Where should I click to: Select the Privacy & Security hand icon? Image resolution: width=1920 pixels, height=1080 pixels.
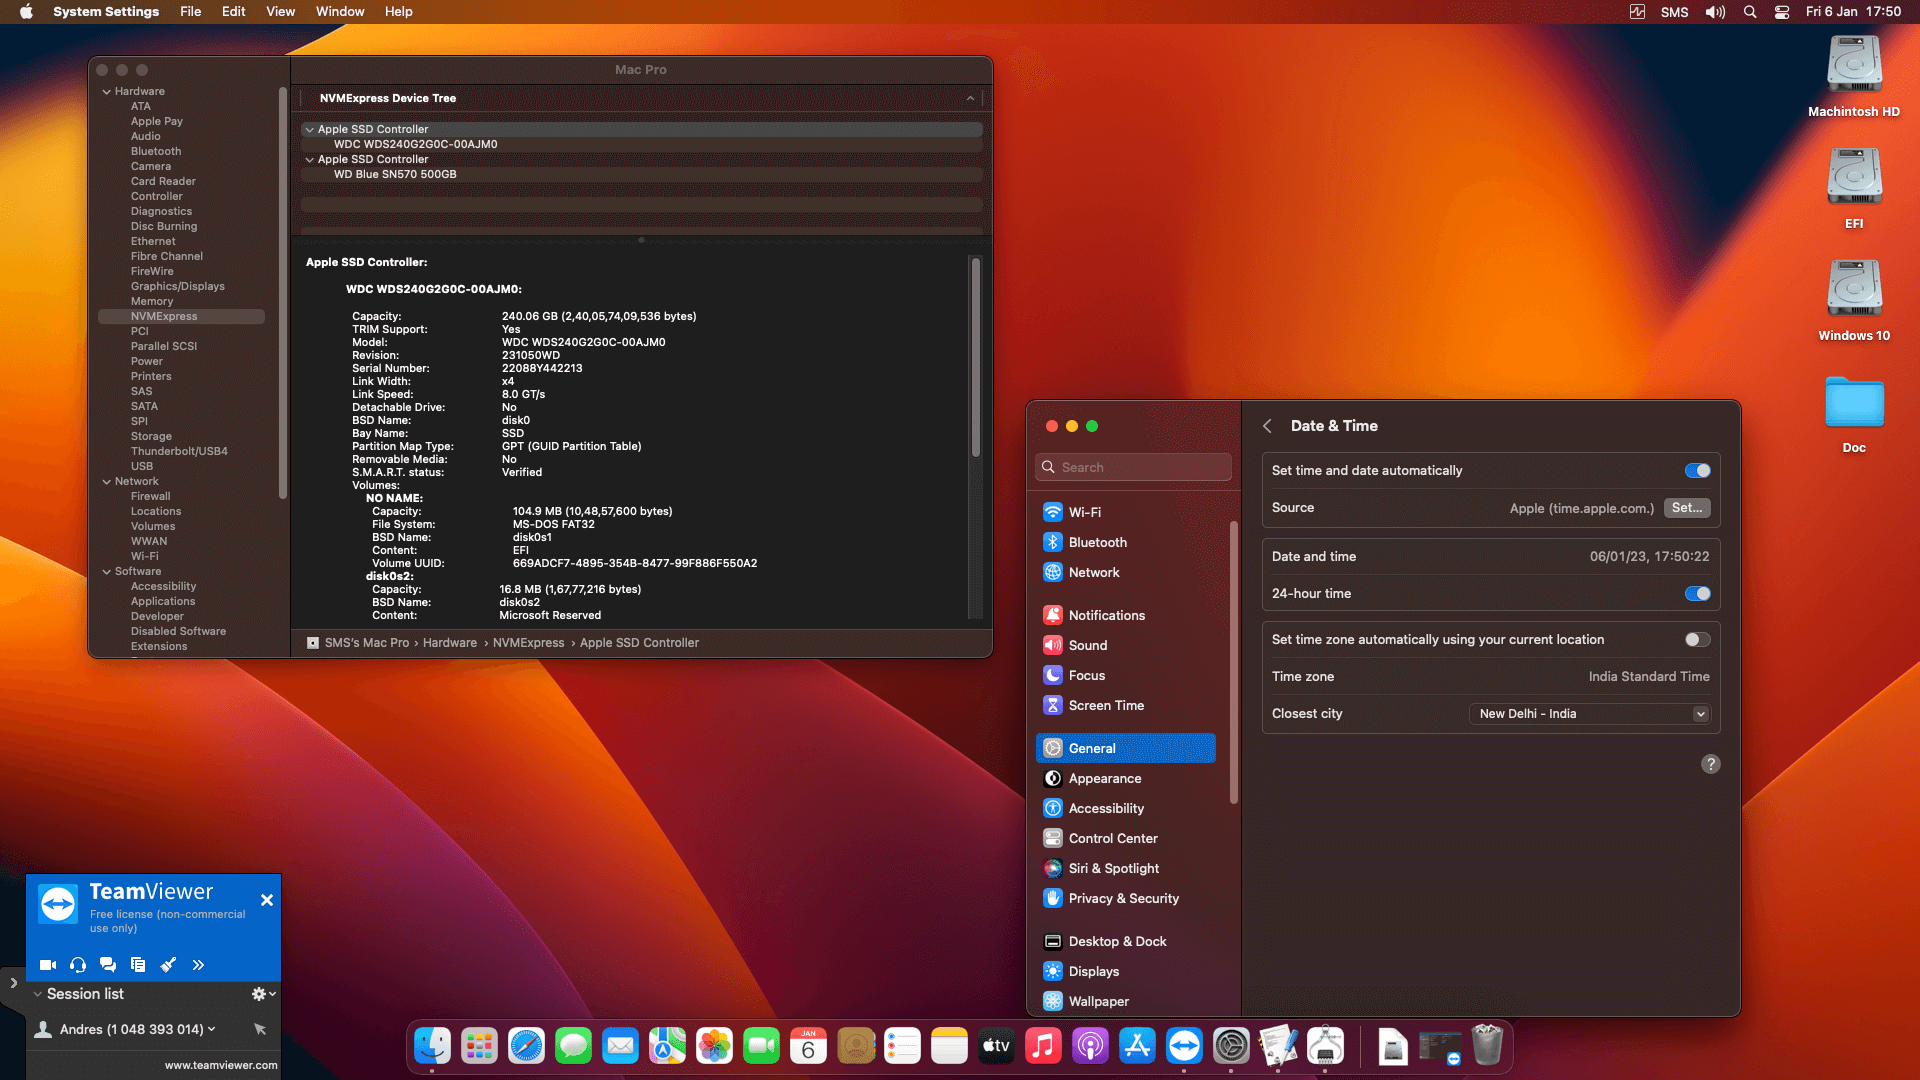pyautogui.click(x=1052, y=898)
